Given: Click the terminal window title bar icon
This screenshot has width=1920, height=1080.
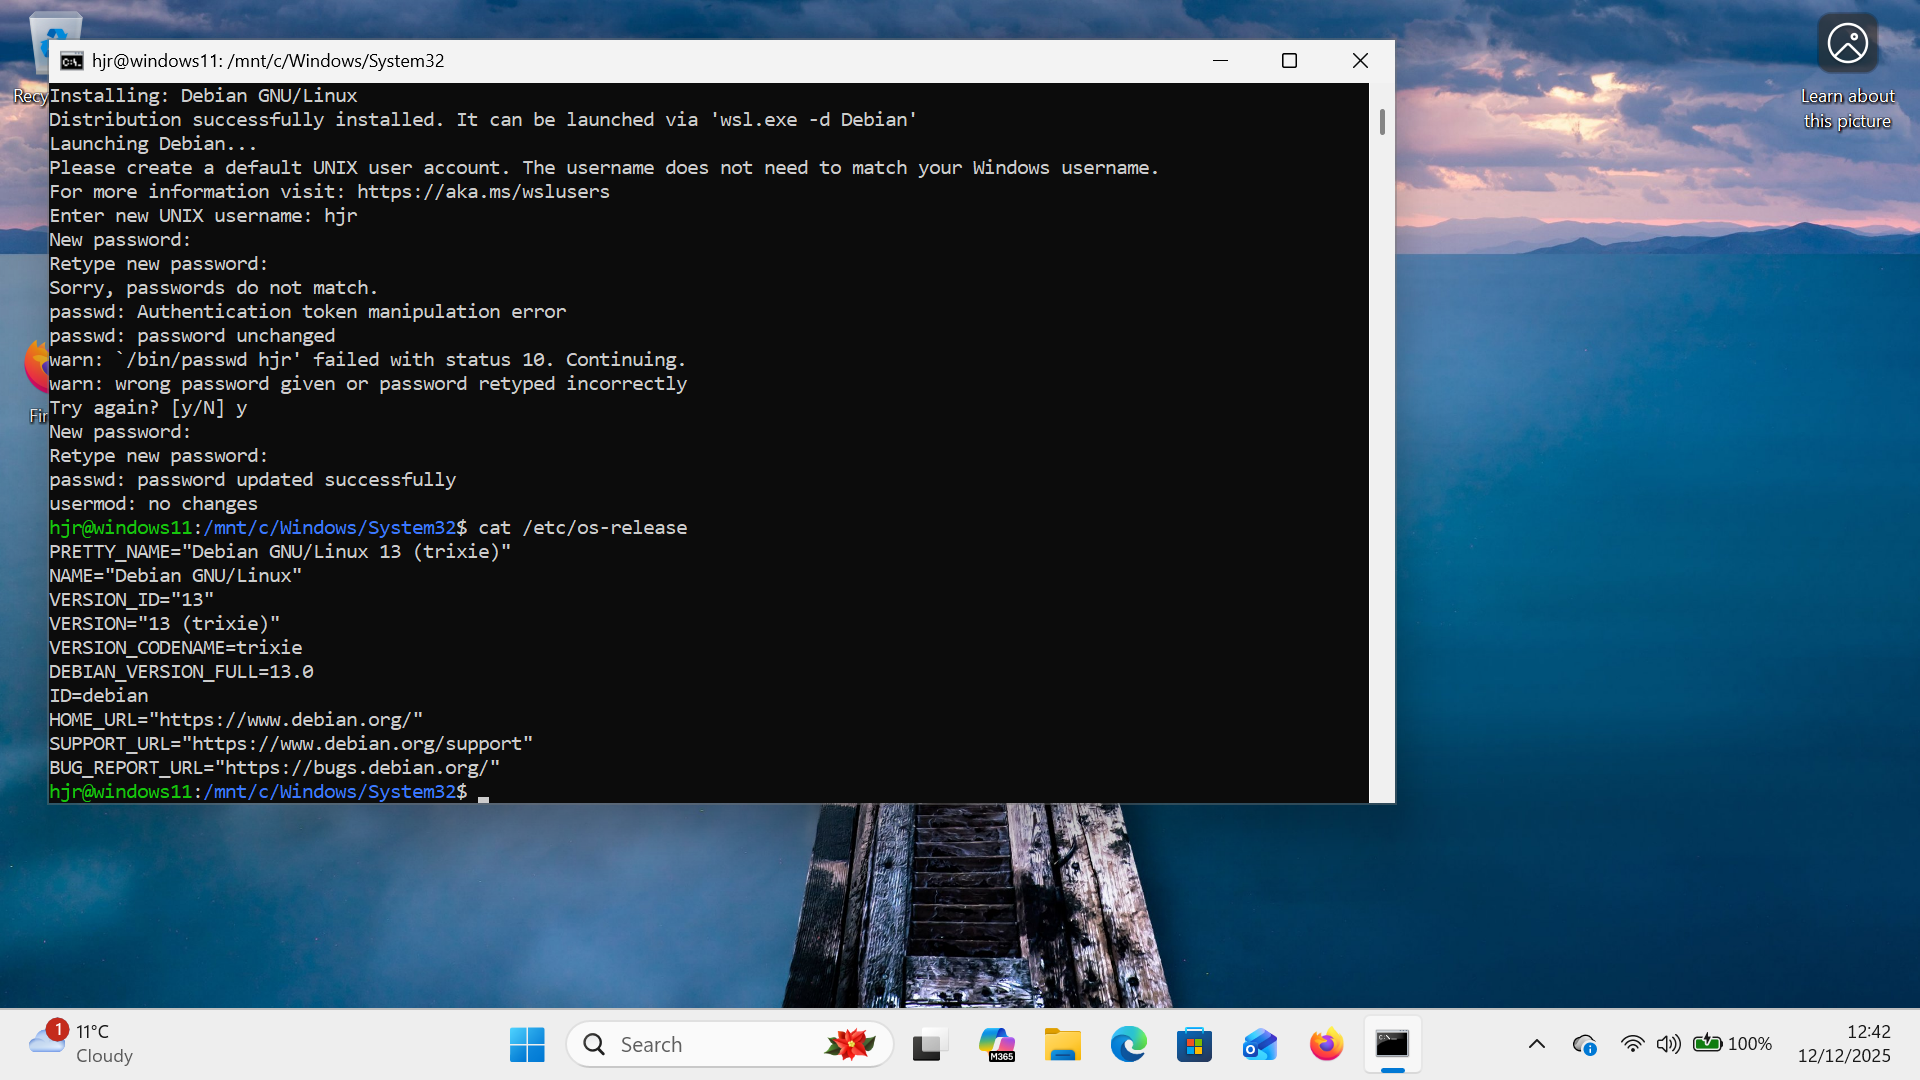Looking at the screenshot, I should [71, 61].
